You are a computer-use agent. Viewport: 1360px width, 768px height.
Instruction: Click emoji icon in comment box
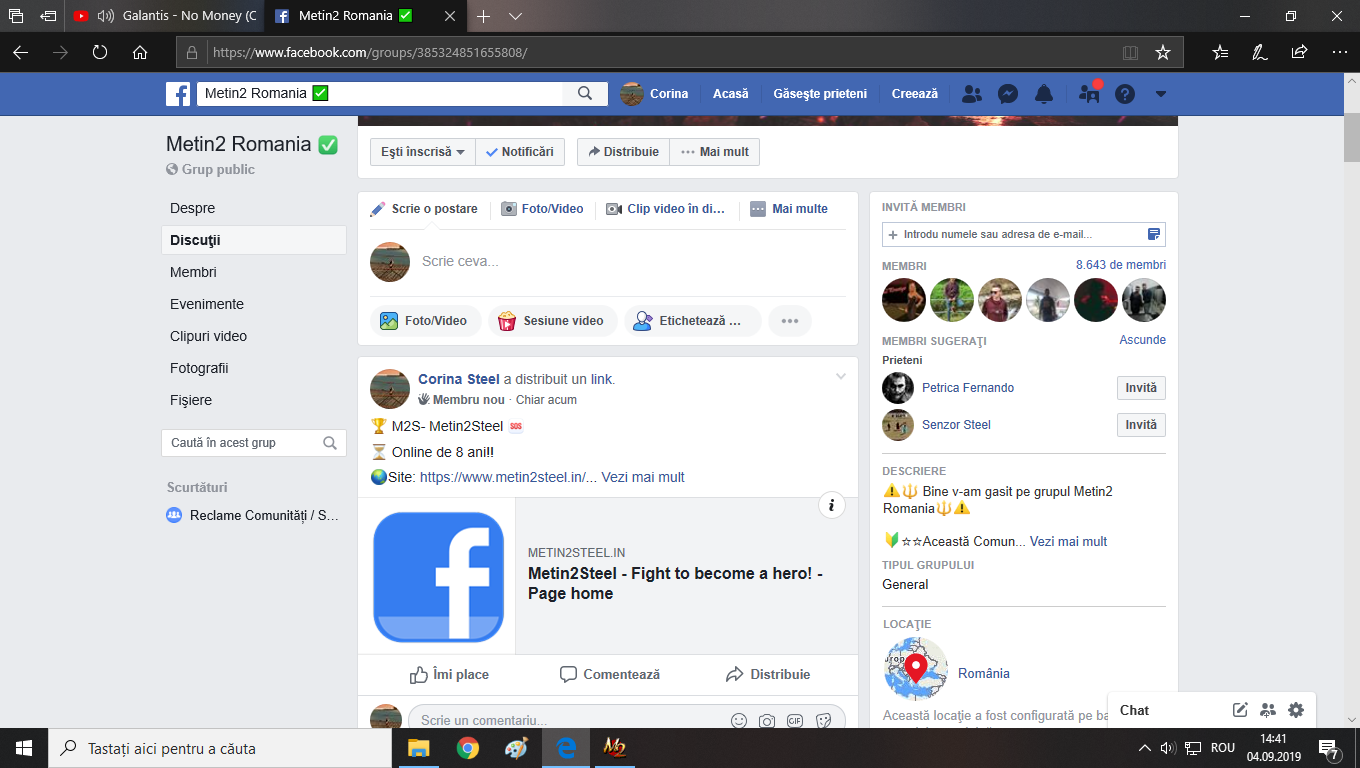click(739, 720)
